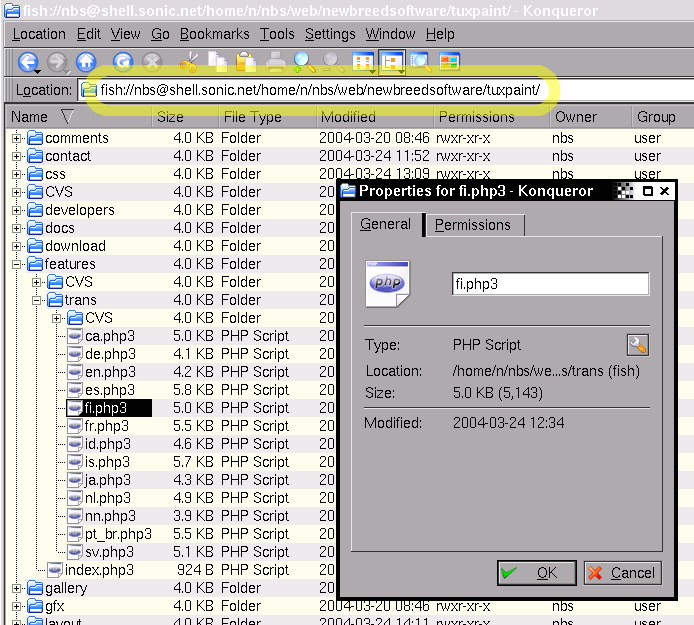Switch to the Permissions tab
The image size is (694, 625).
(473, 225)
